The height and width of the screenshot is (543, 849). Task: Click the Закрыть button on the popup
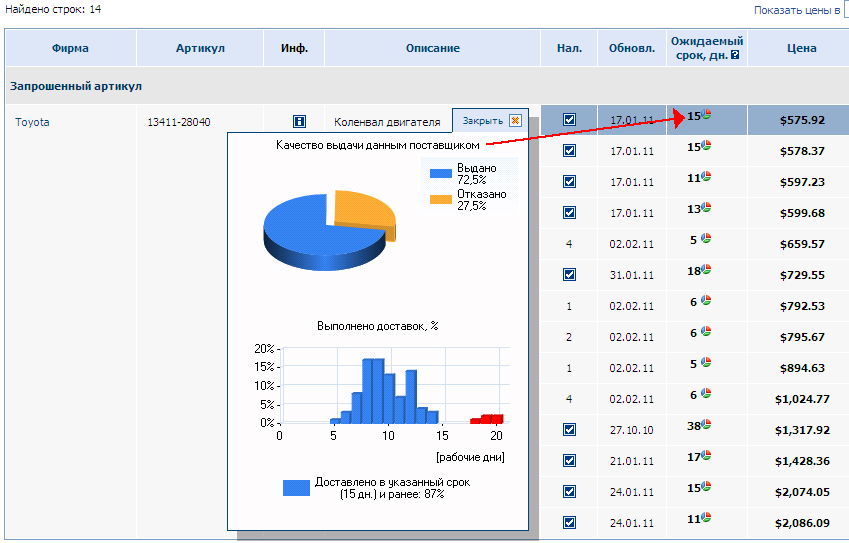[490, 120]
